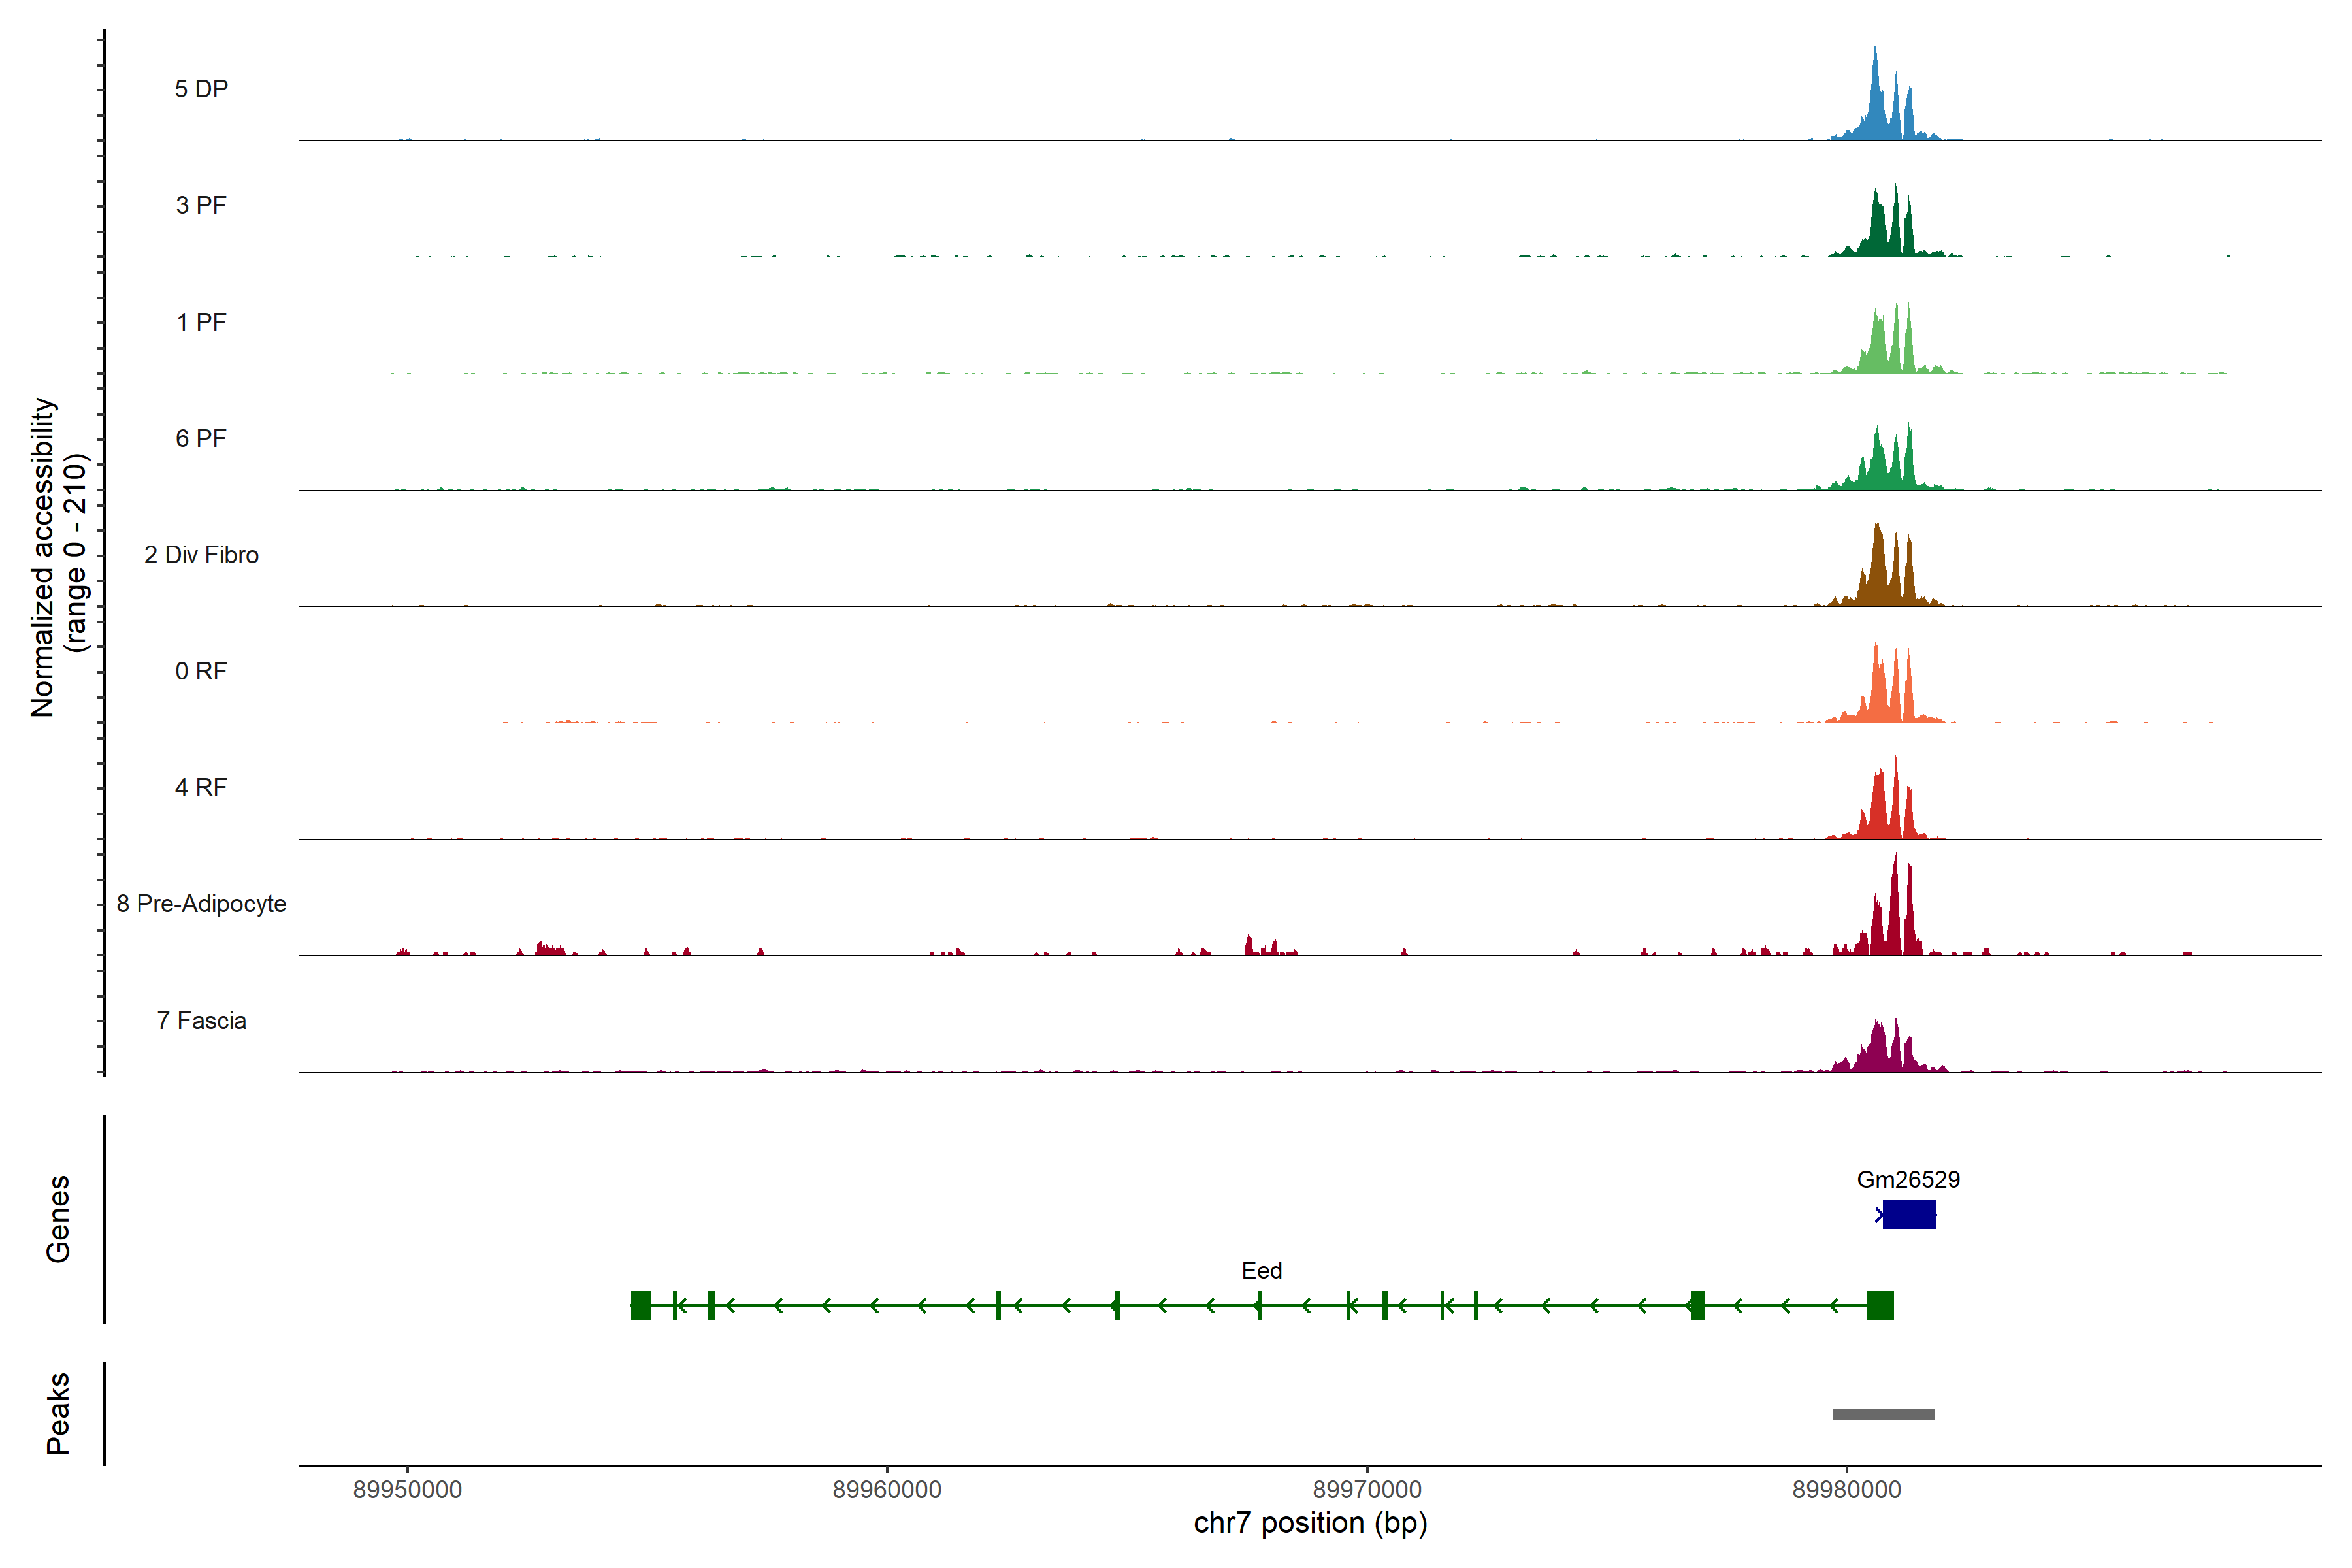Click the Genes panel label
2352x1568 pixels.
point(58,1218)
